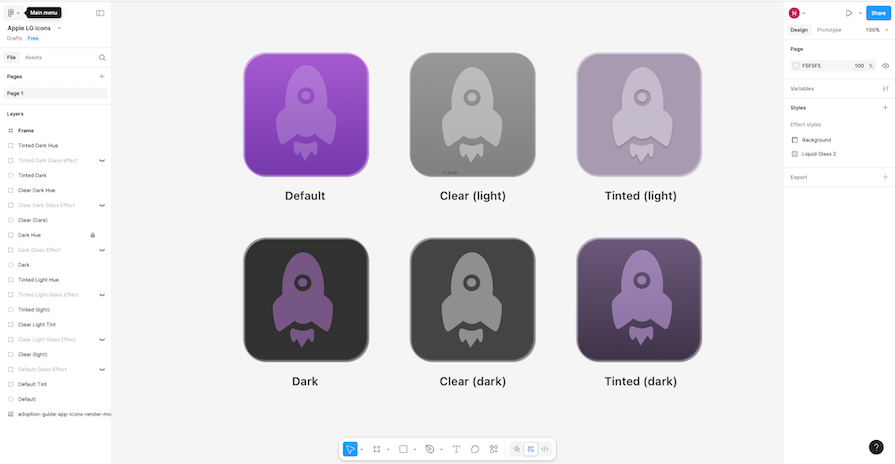Edit the page background opacity 100 field
895x464 pixels.
859,66
